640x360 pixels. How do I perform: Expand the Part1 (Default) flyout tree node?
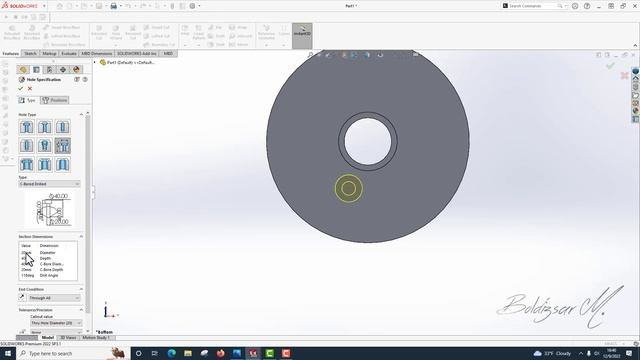95,62
